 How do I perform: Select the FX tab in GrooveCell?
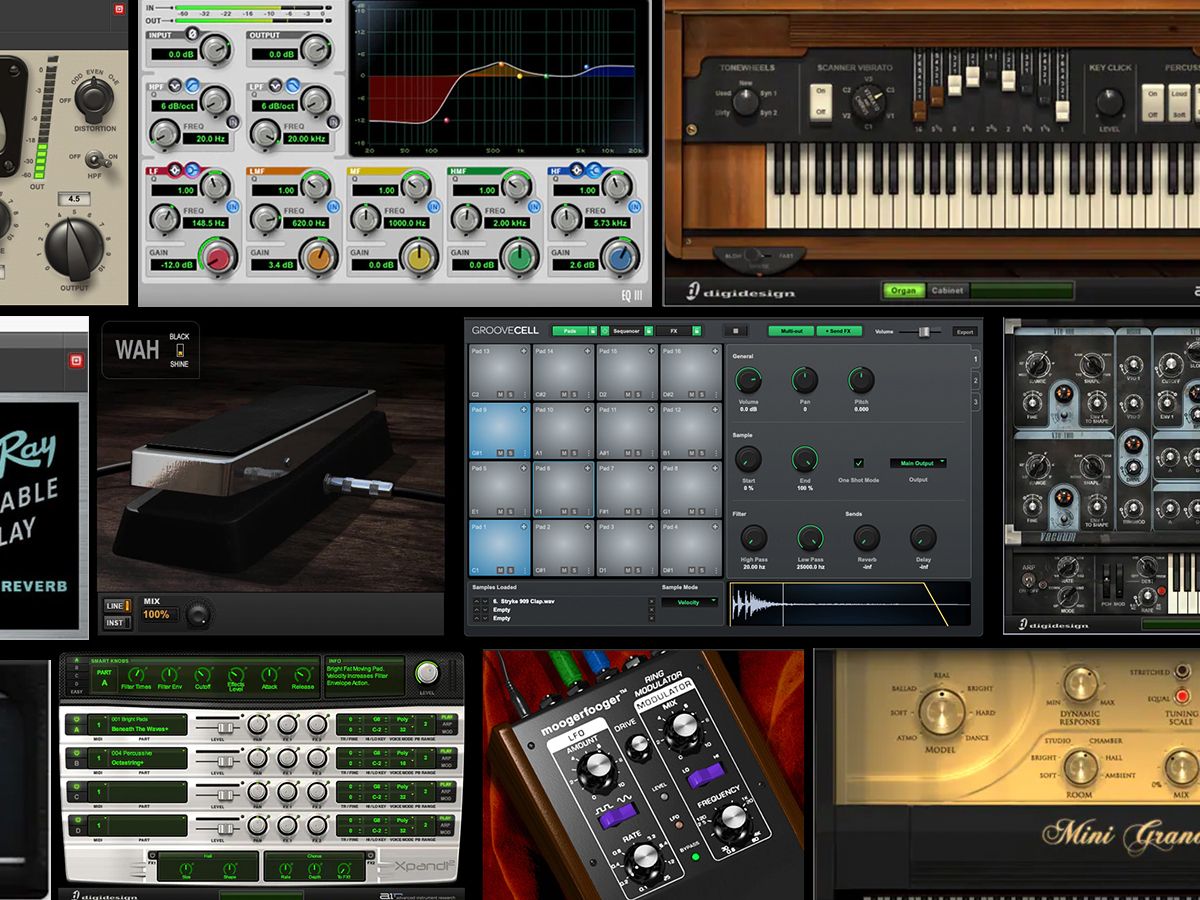(x=674, y=331)
